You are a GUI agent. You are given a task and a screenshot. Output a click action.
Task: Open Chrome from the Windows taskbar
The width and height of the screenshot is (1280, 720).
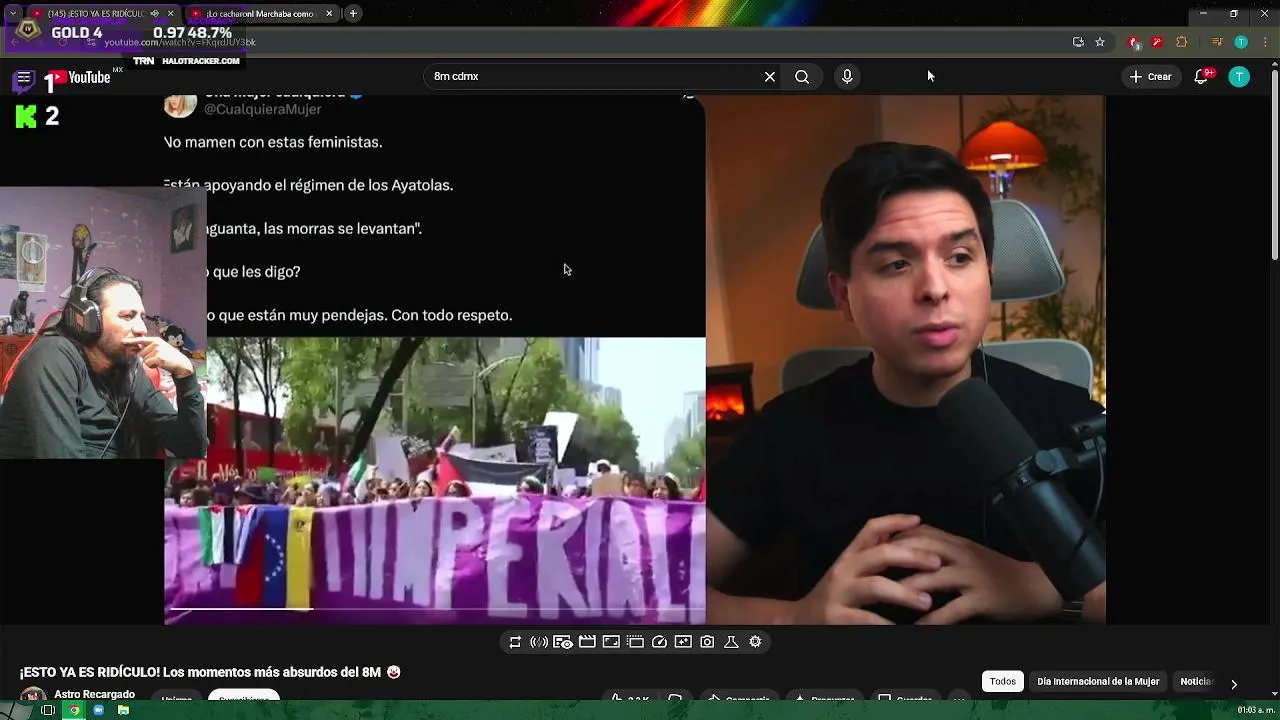(x=73, y=710)
